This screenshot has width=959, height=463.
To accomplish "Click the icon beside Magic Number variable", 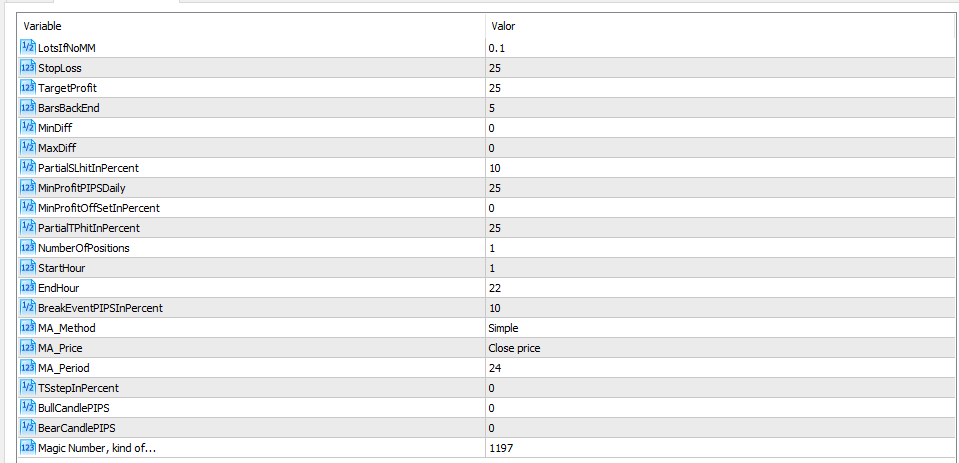I will (x=28, y=448).
